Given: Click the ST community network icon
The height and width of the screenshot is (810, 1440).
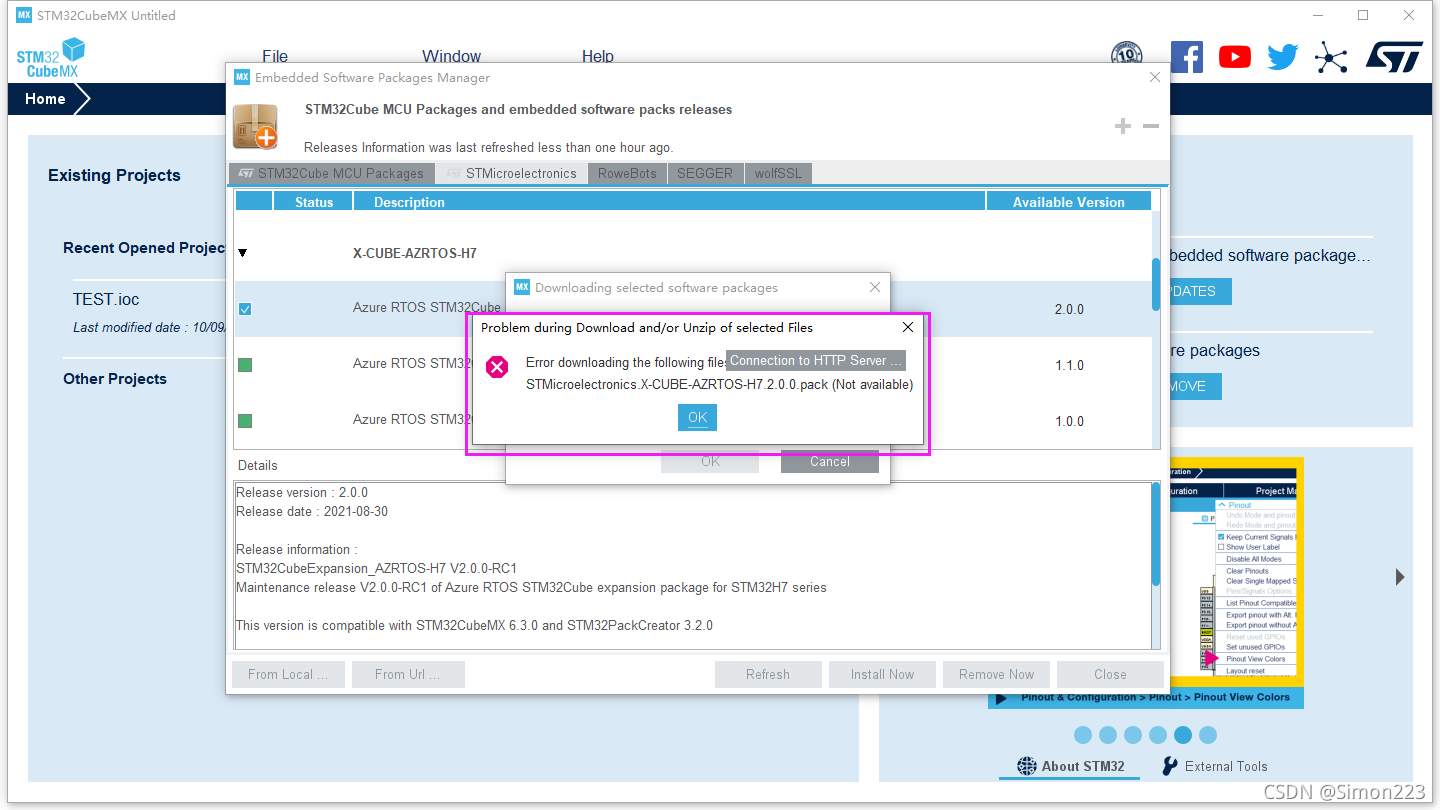Looking at the screenshot, I should click(1331, 57).
